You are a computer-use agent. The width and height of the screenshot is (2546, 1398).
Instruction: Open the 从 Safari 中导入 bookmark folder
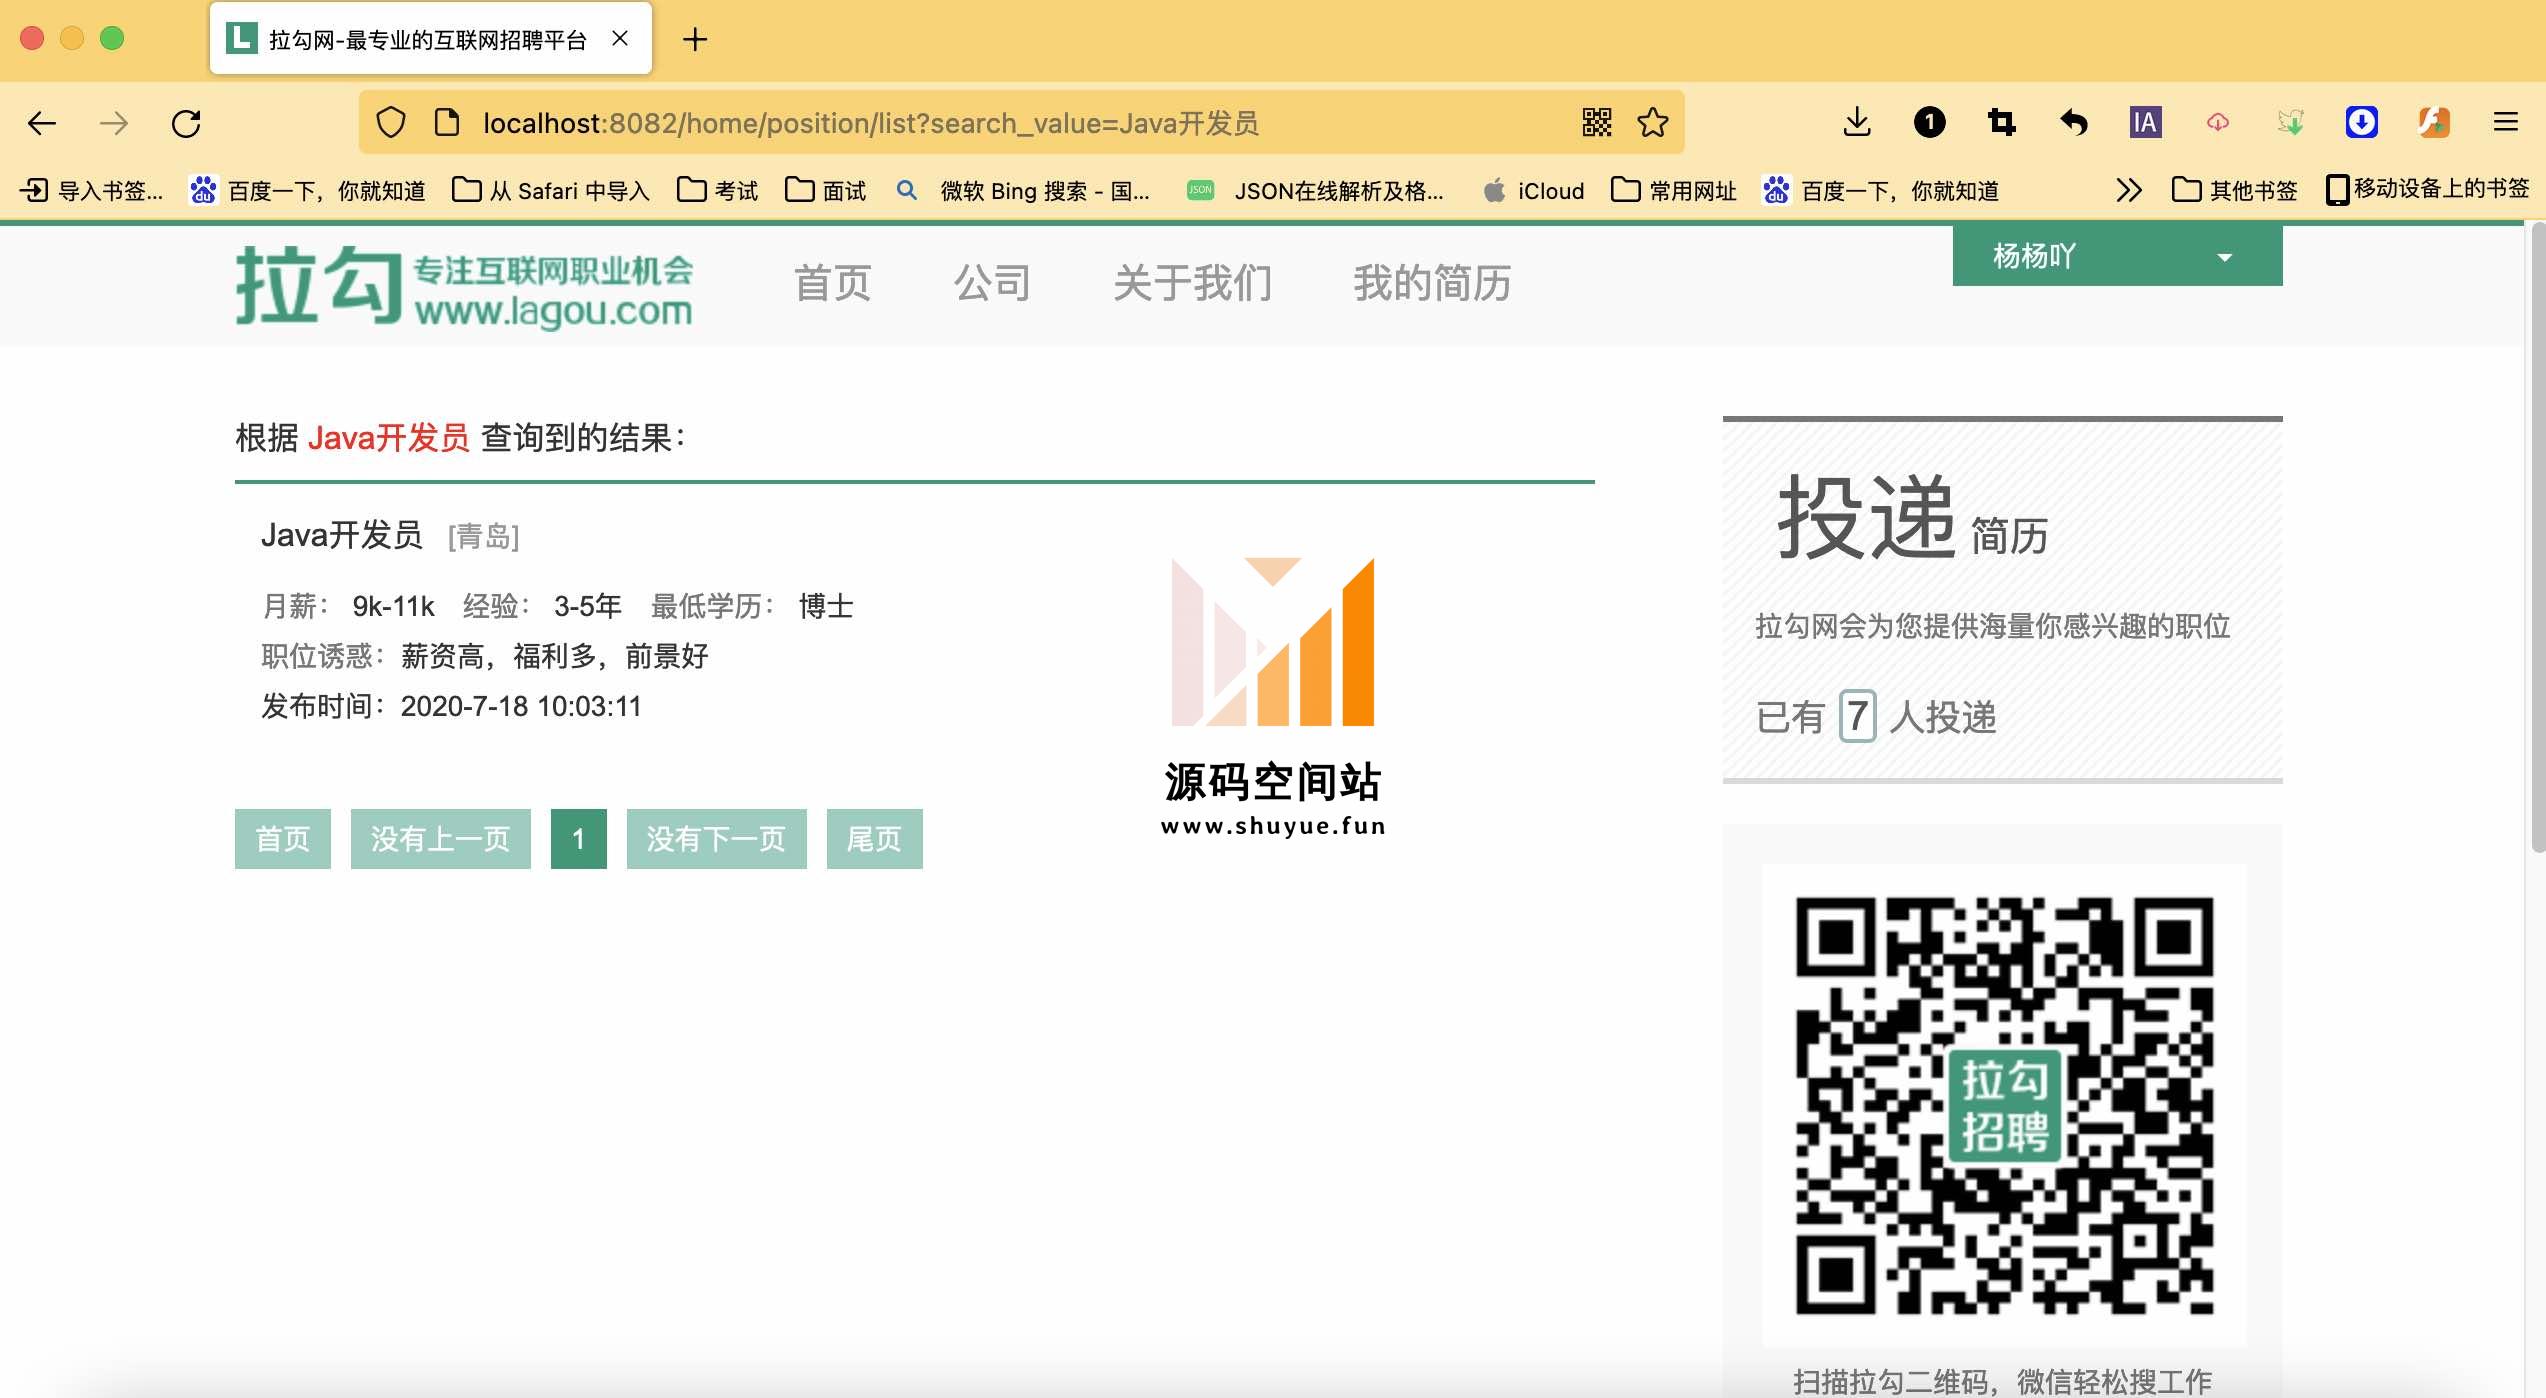coord(551,190)
